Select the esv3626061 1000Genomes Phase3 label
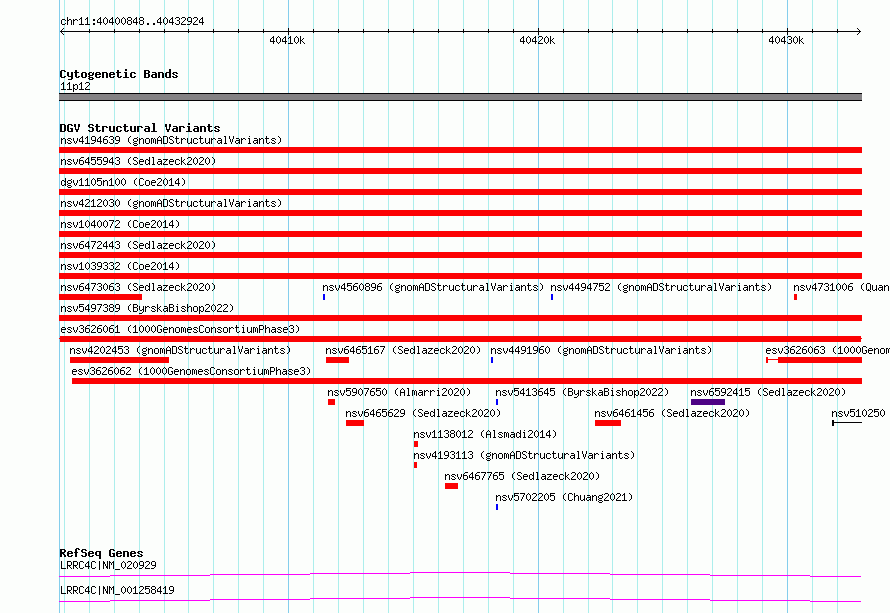The width and height of the screenshot is (890, 613). coord(180,329)
